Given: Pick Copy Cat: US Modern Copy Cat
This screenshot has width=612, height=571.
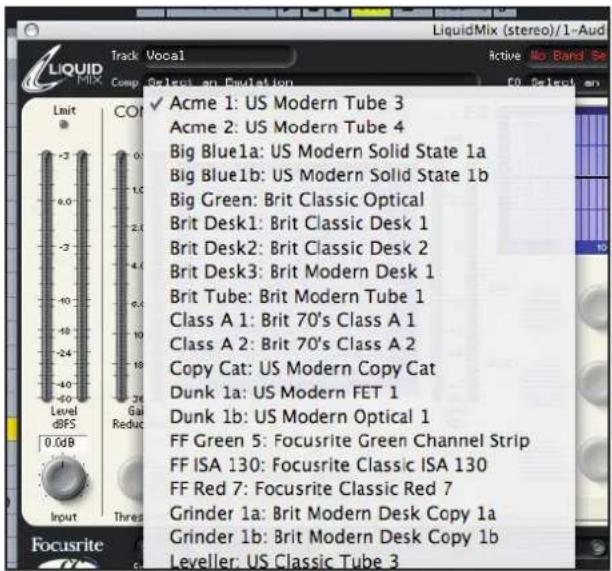Looking at the screenshot, I should coord(359,368).
